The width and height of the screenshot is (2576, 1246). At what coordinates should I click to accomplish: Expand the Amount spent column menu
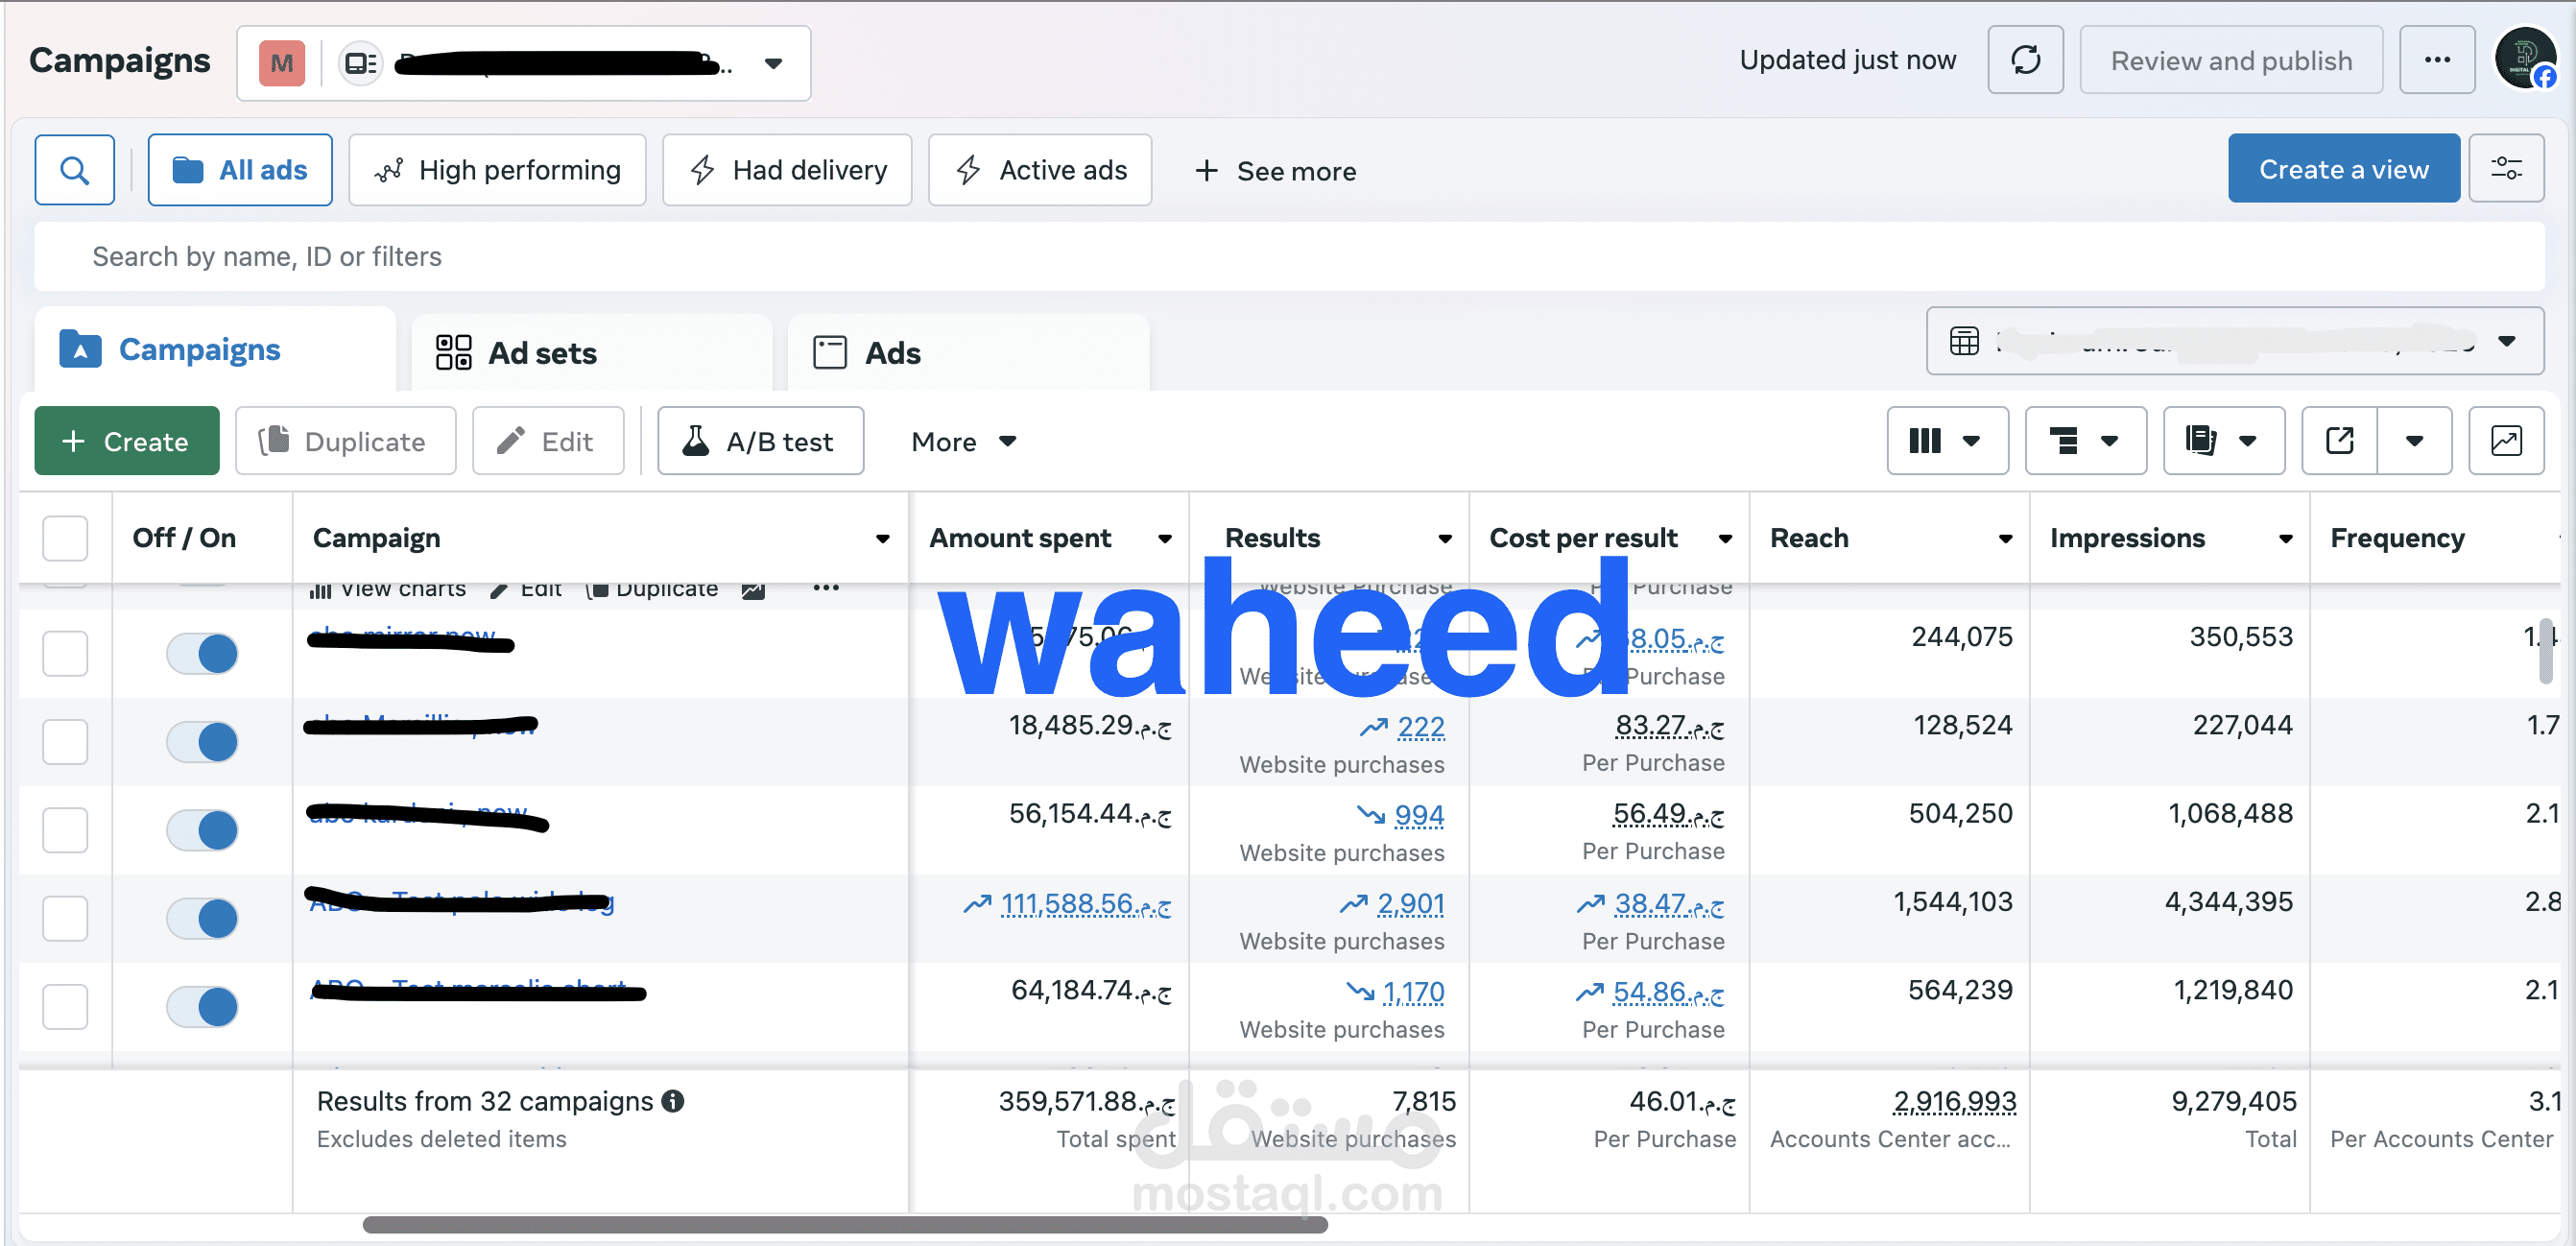tap(1164, 539)
